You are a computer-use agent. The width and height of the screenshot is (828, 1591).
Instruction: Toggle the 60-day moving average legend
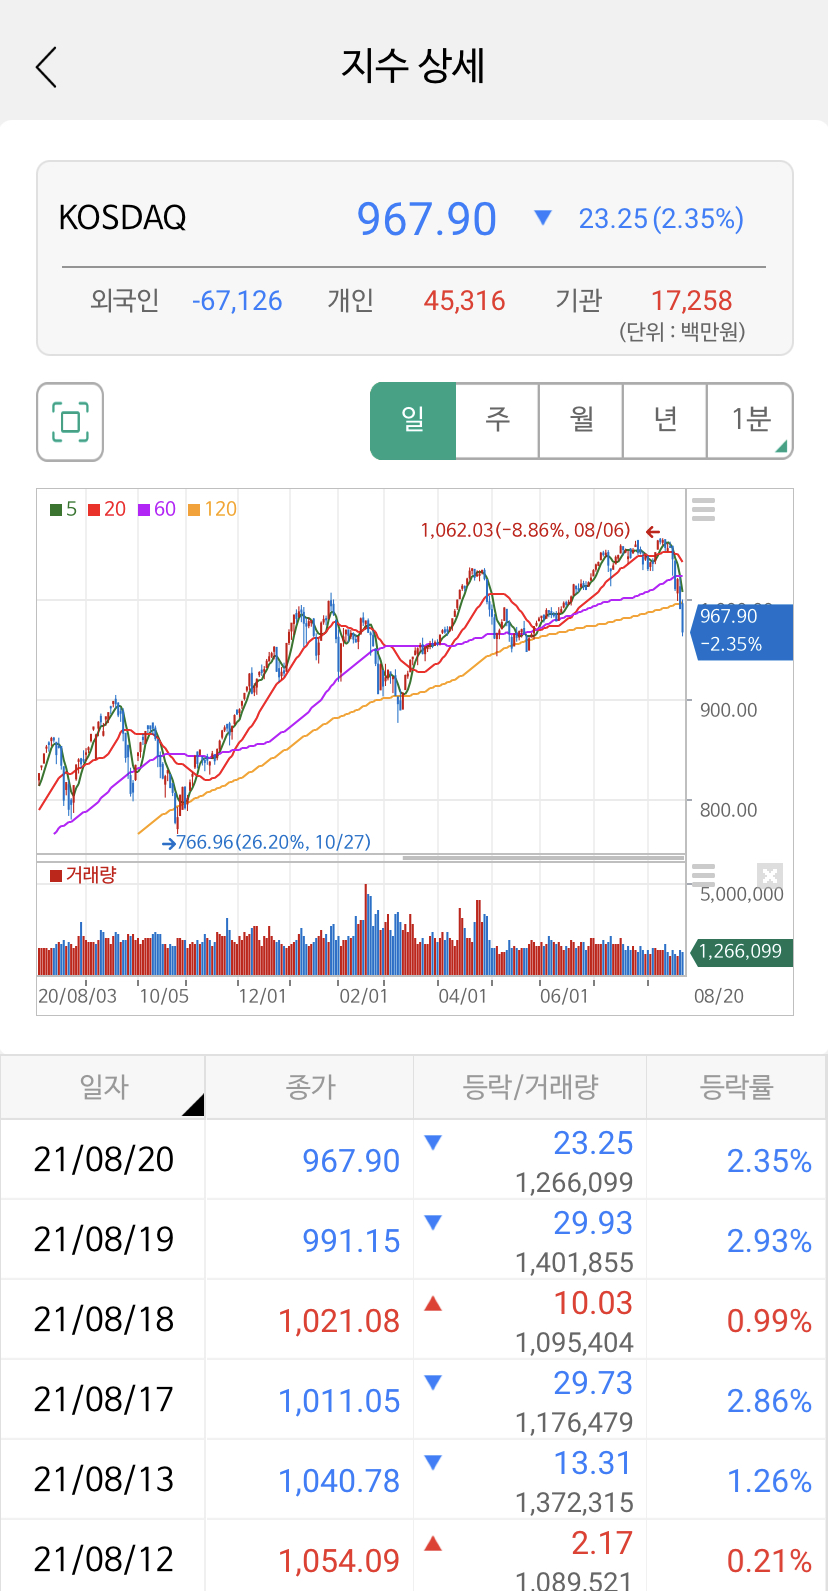[x=157, y=509]
